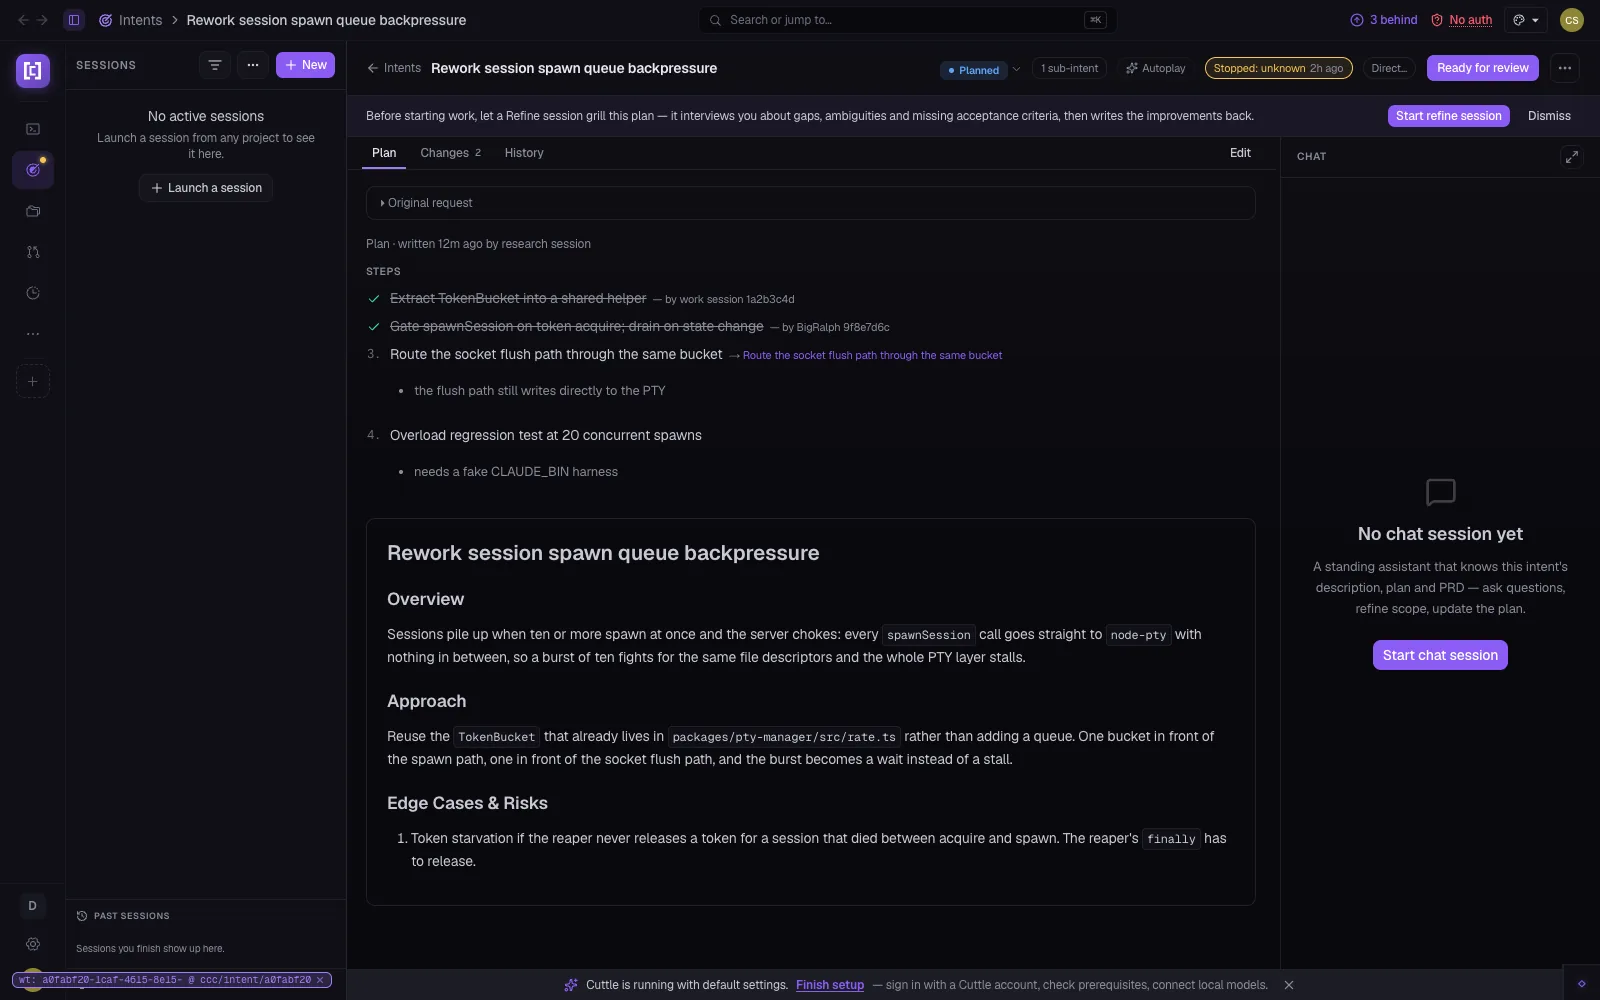1600x1000 pixels.
Task: Click 'needs a fake CLAUDE_BIN harness' note
Action: (516, 472)
